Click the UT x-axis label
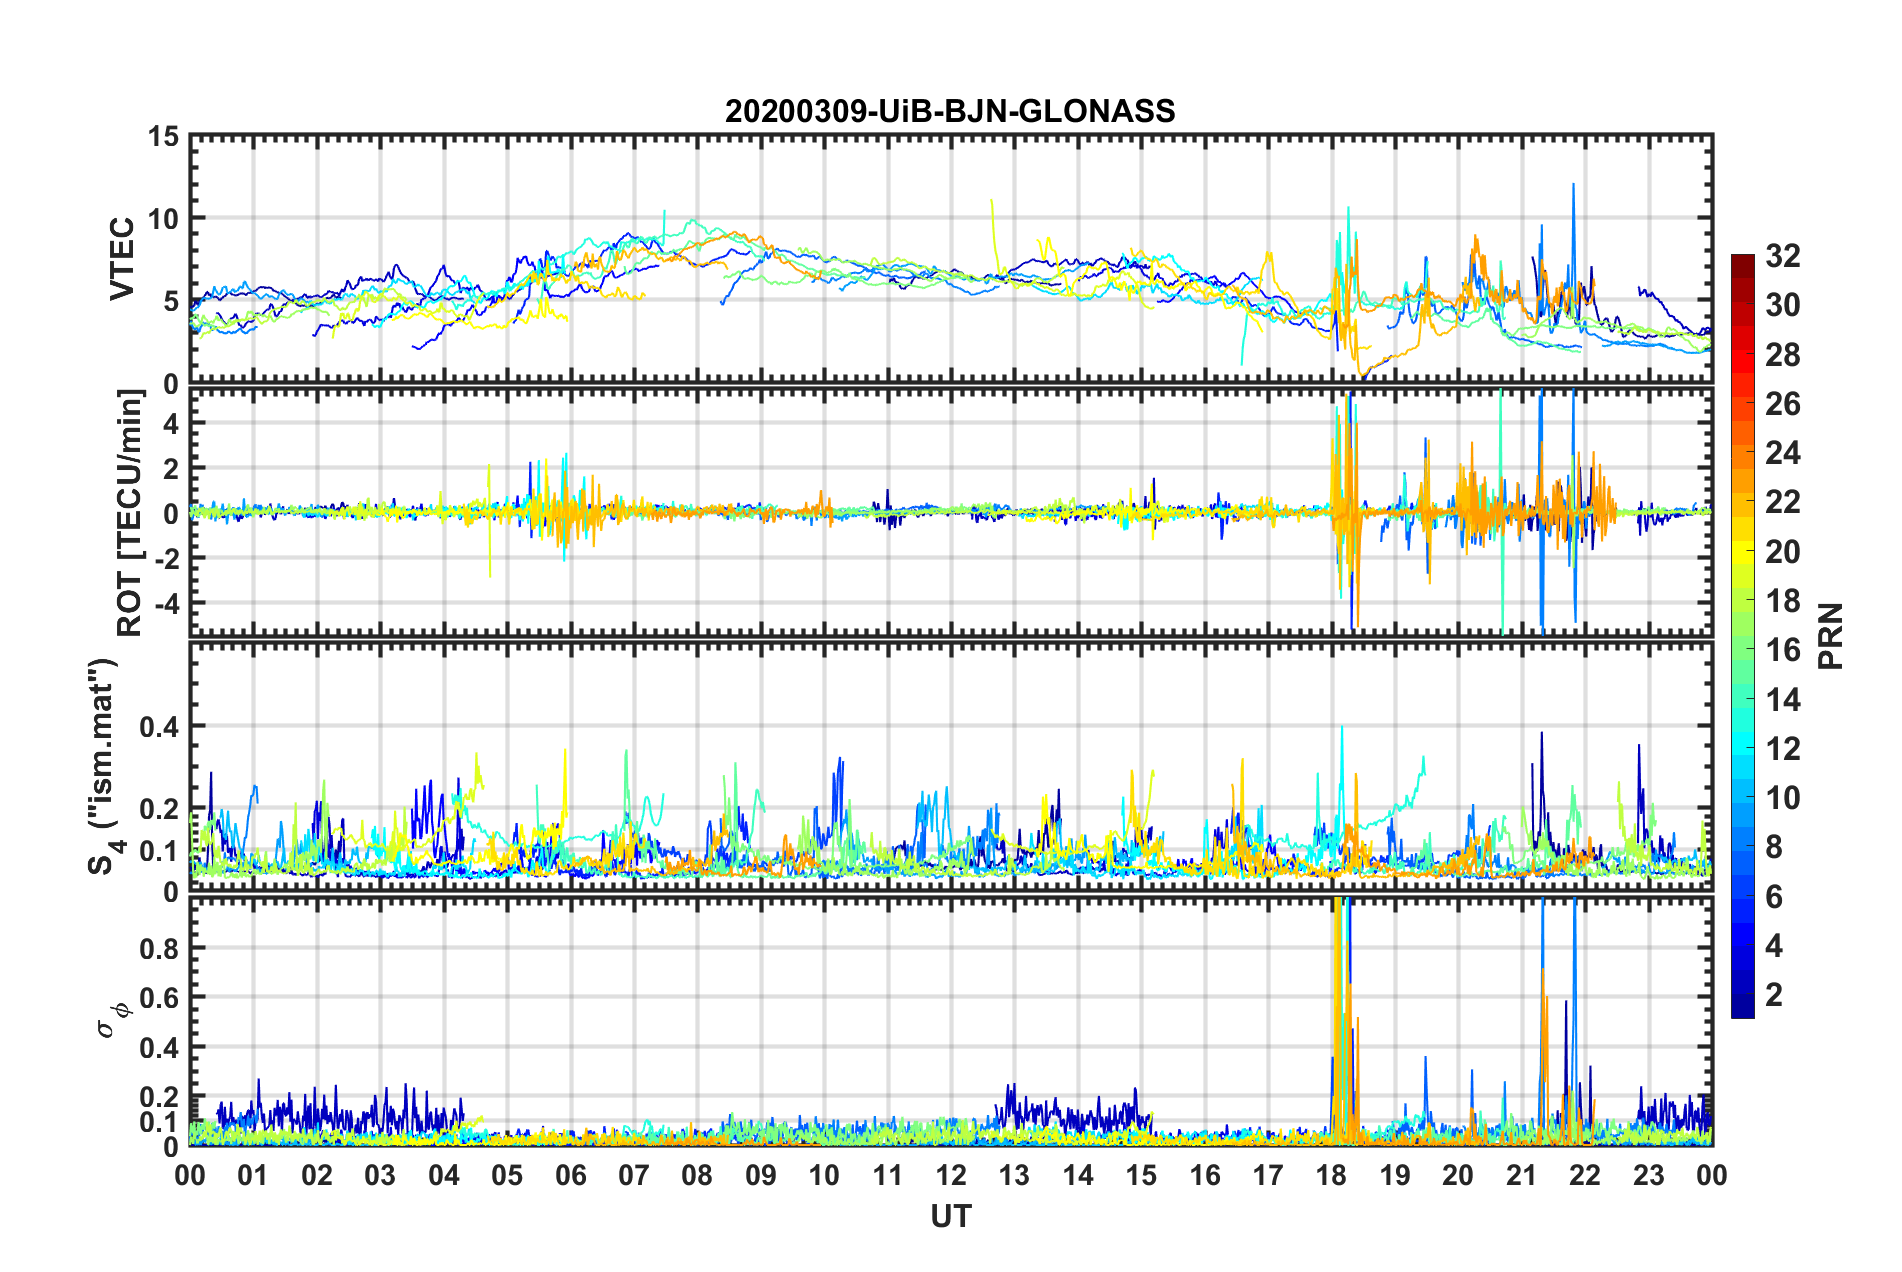This screenshot has width=1902, height=1272. point(950,1216)
